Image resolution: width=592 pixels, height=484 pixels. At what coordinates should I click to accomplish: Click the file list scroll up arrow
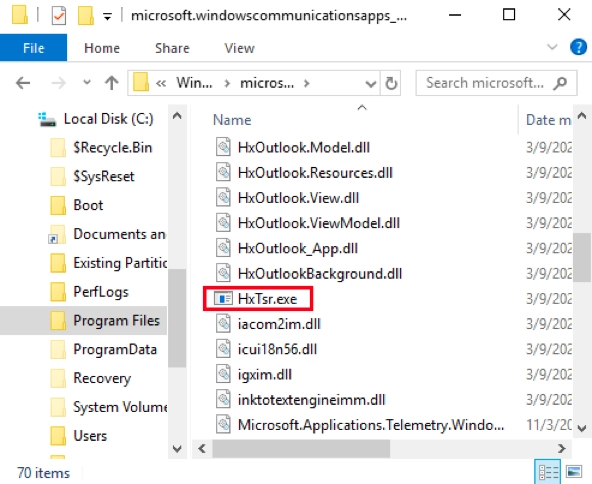coord(582,116)
